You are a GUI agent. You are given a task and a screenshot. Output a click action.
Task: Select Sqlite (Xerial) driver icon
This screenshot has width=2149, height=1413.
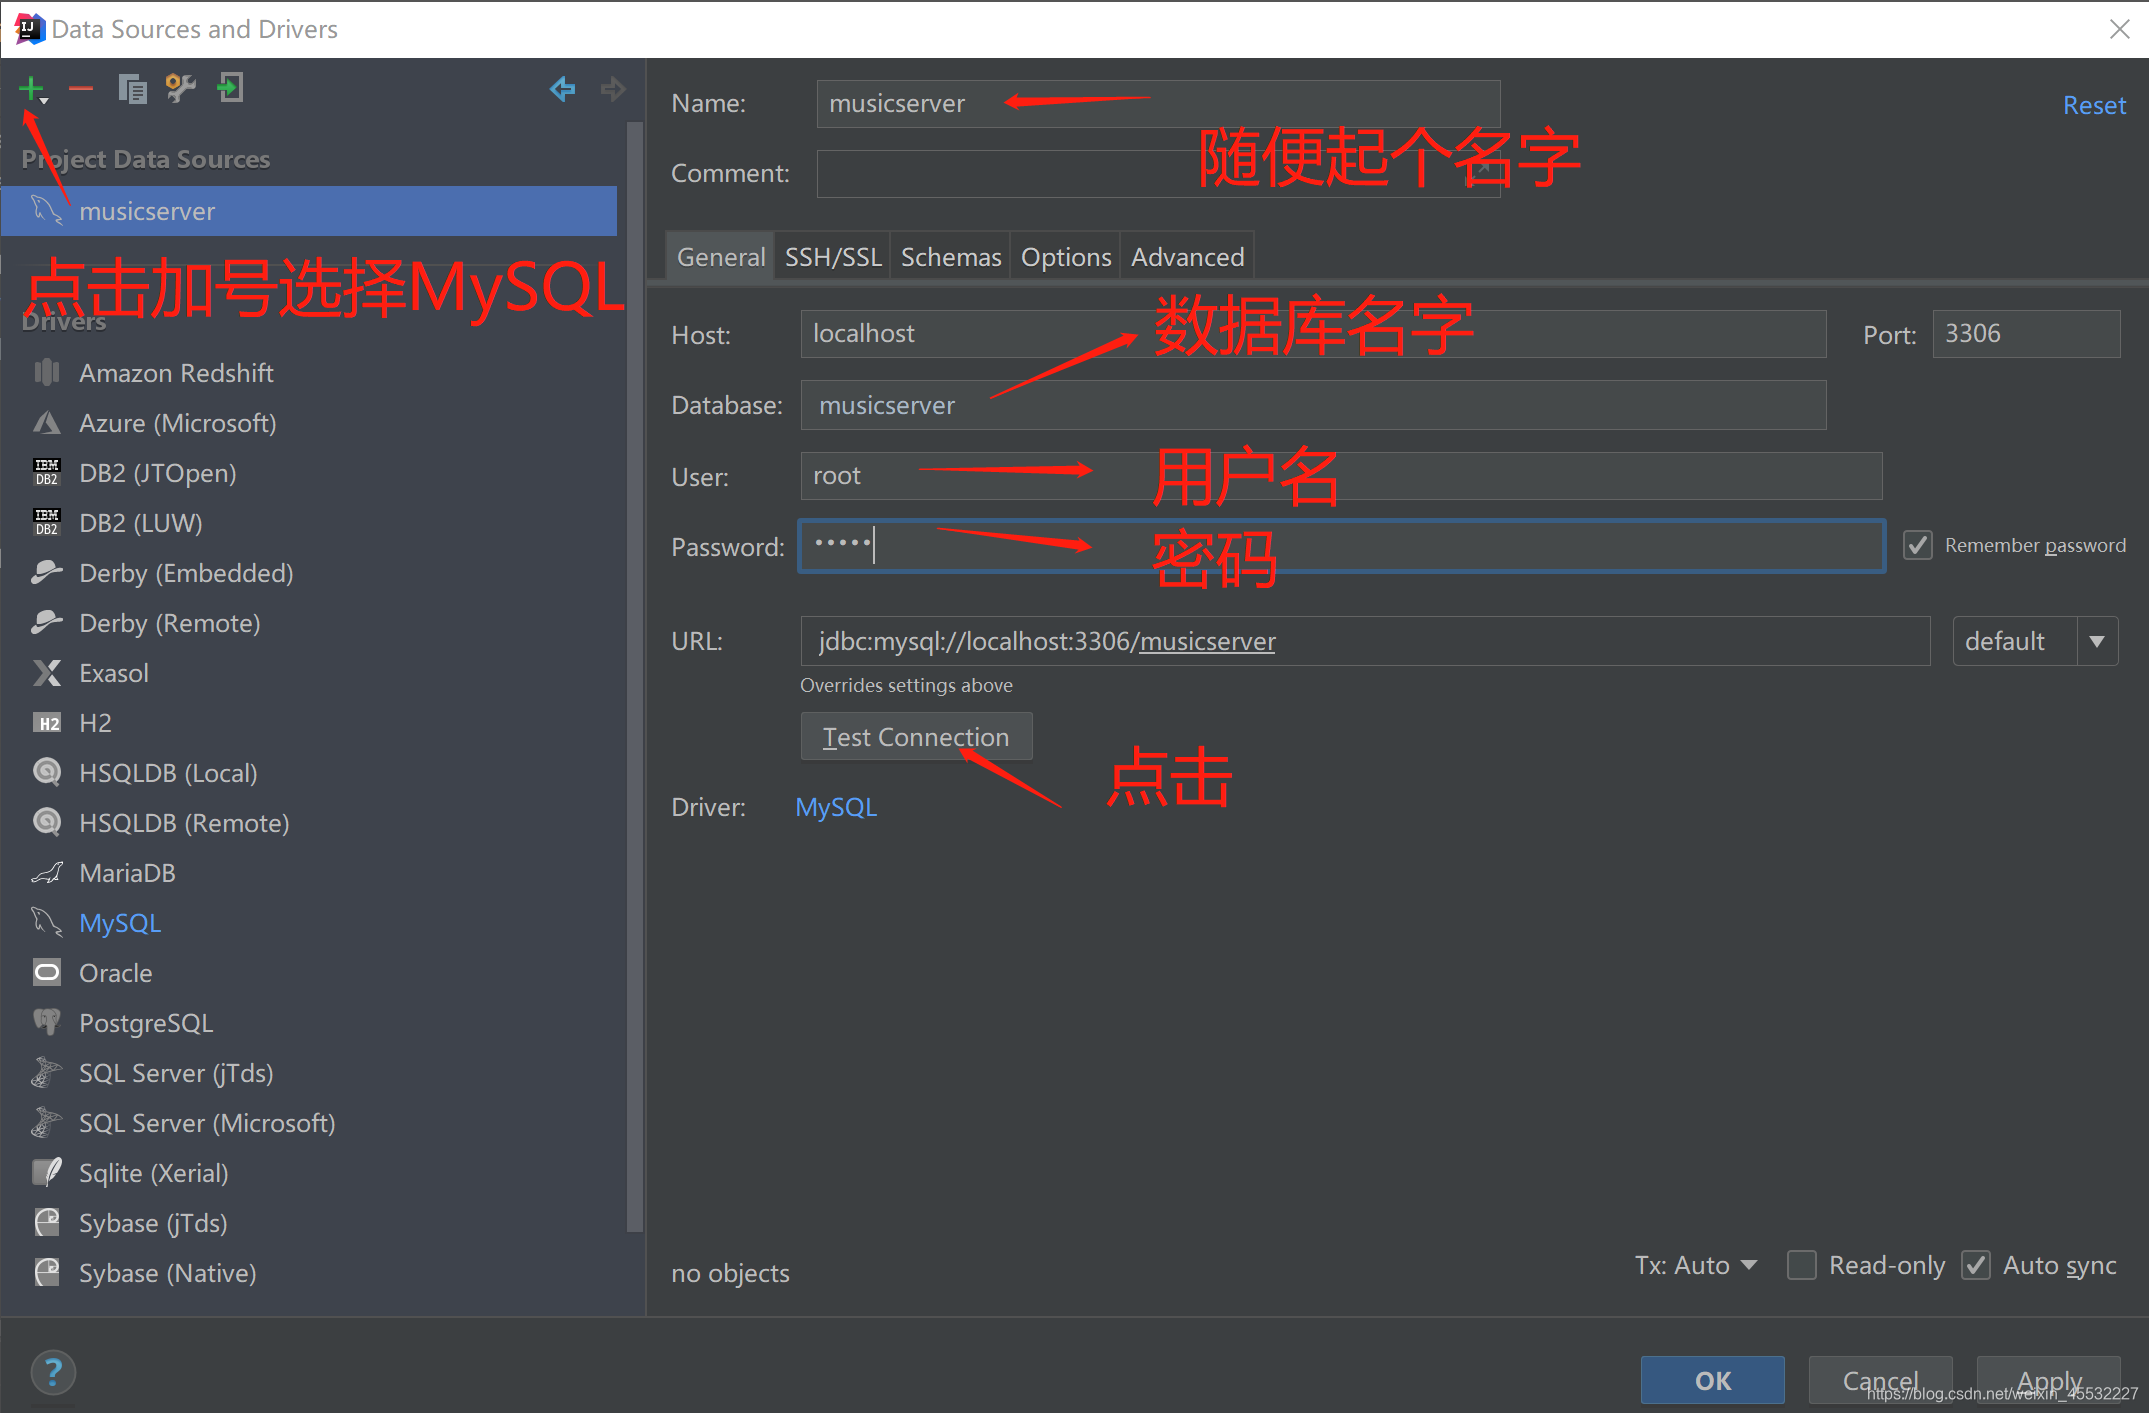click(47, 1173)
